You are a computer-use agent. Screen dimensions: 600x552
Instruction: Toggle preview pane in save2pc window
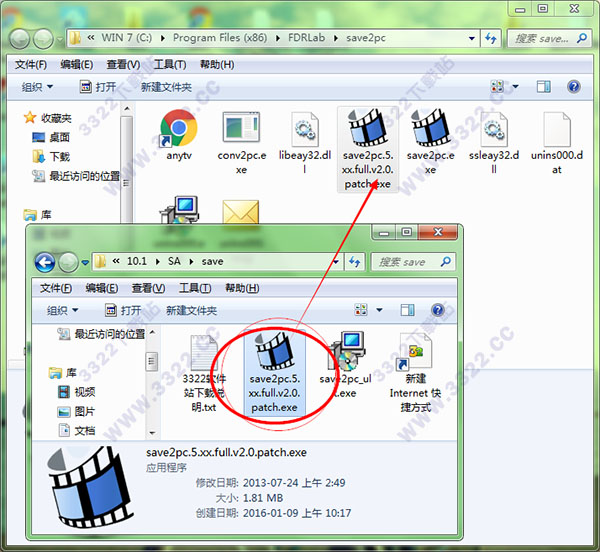[x=543, y=87]
